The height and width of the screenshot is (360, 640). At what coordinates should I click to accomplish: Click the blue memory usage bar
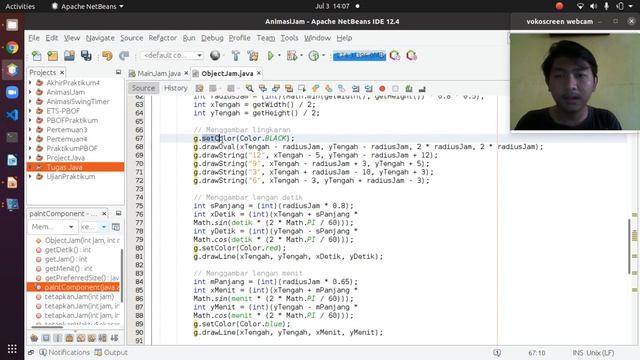pyautogui.click(x=359, y=56)
